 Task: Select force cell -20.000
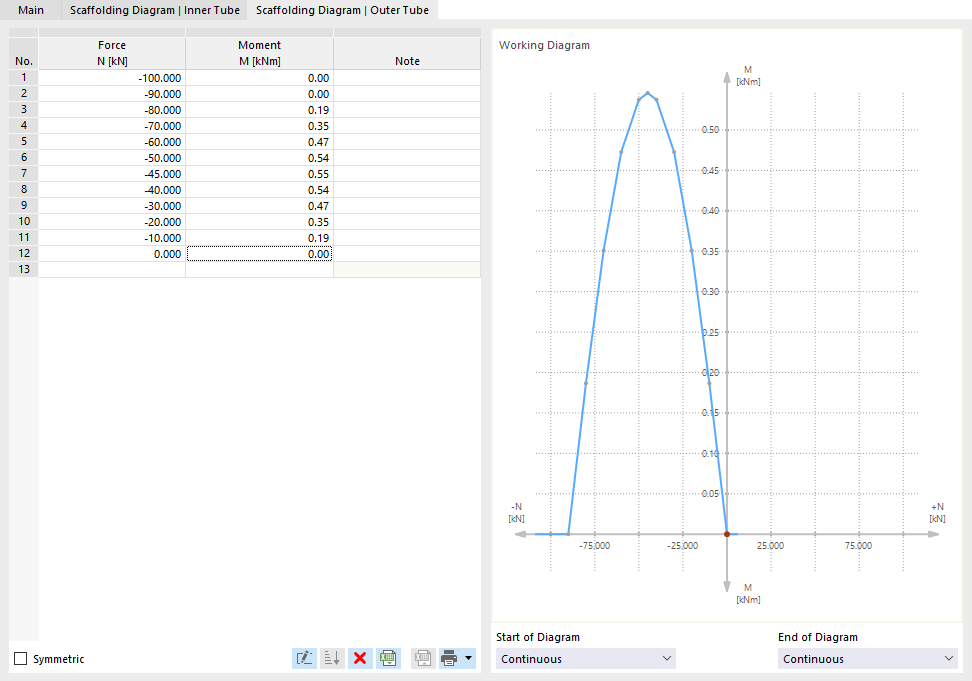coord(112,222)
